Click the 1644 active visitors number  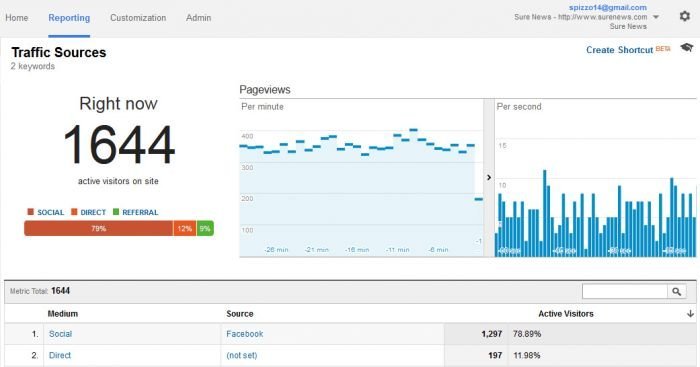tap(119, 145)
